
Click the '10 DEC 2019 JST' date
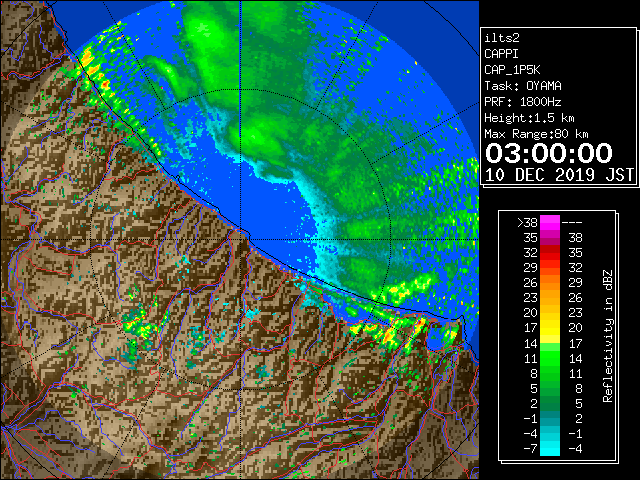(x=559, y=175)
